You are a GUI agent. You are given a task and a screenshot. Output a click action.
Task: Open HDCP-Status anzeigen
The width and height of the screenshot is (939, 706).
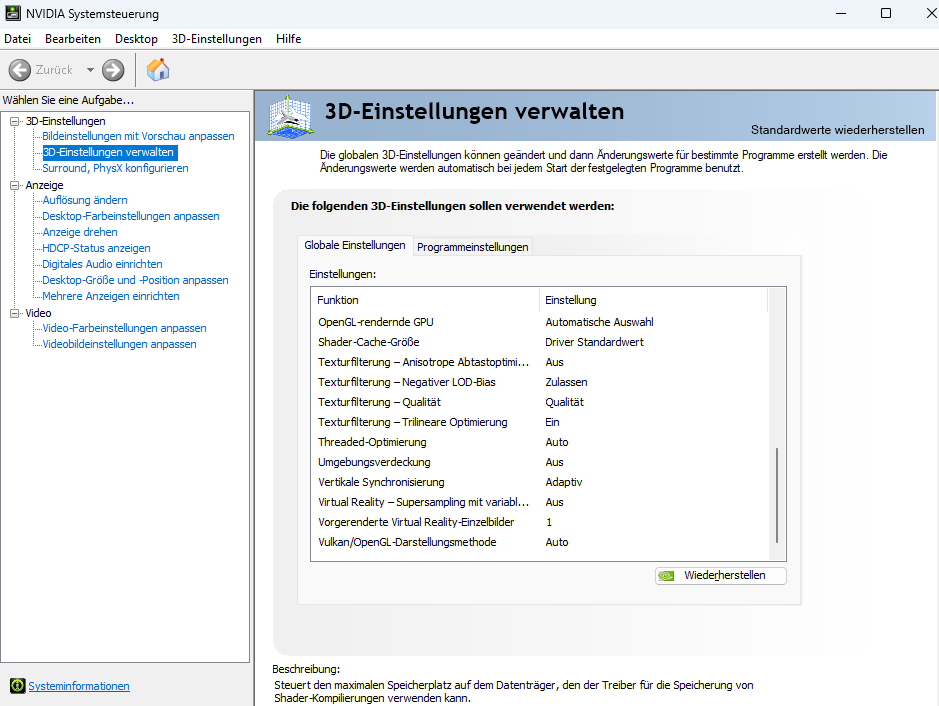[x=96, y=248]
